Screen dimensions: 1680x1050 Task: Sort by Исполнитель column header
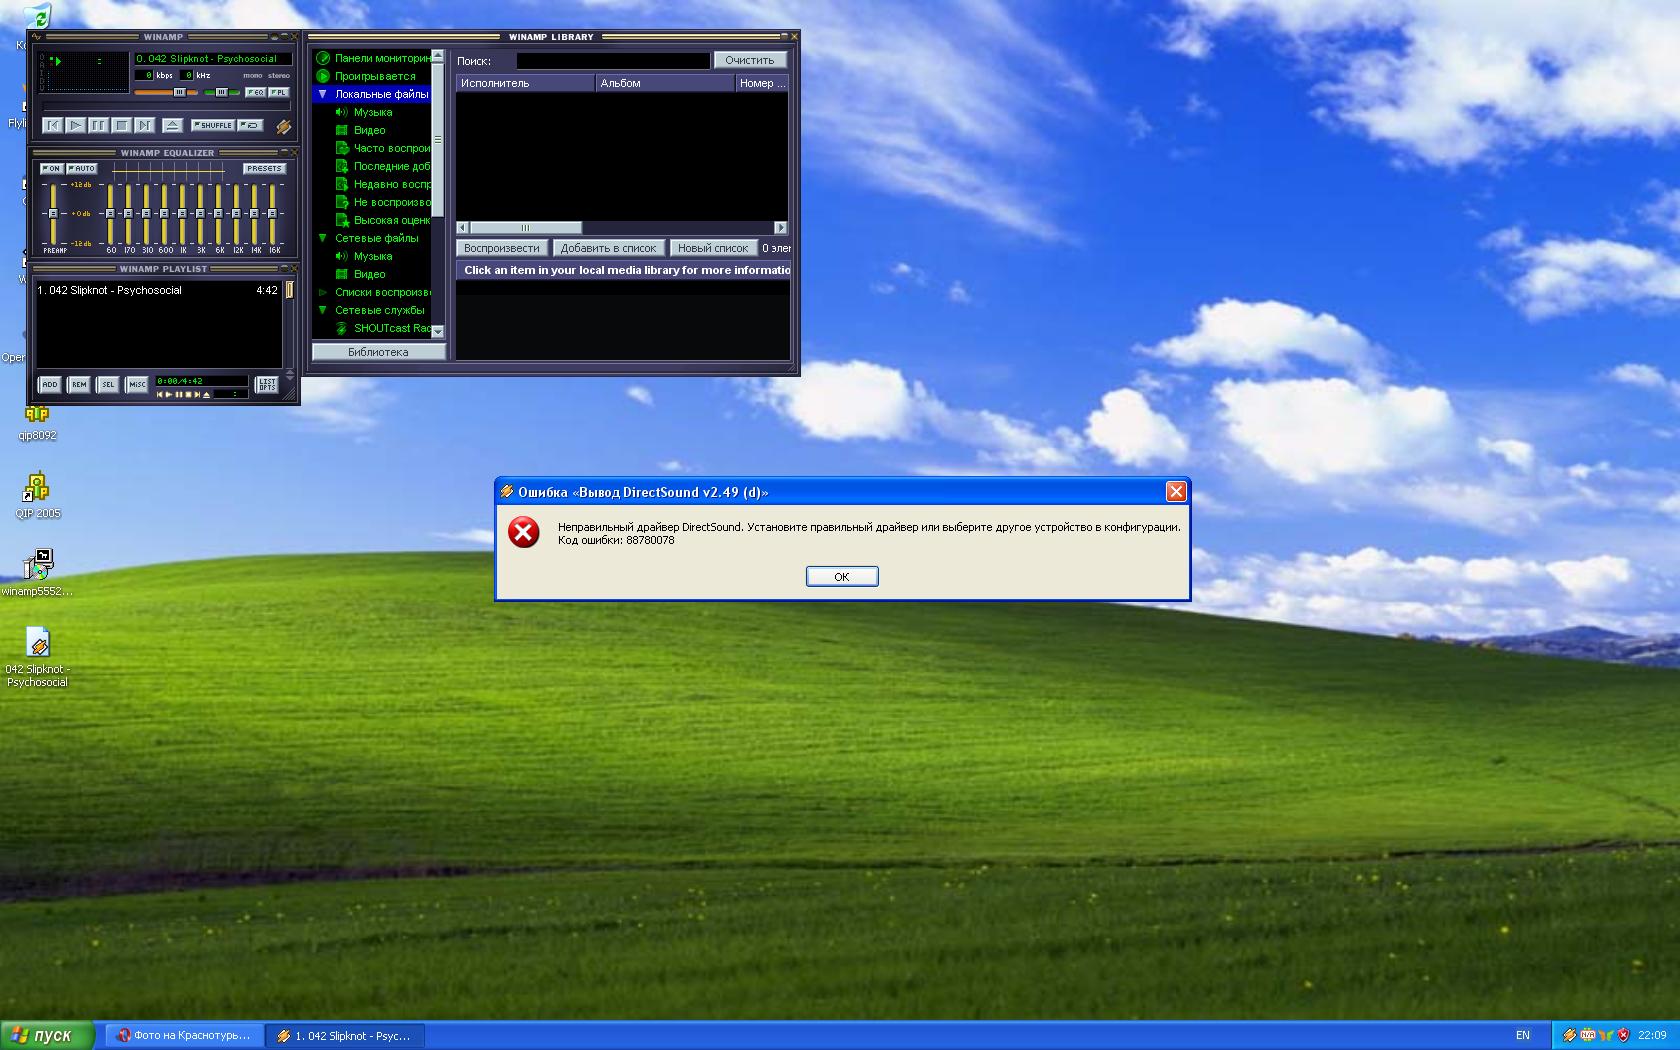click(525, 83)
